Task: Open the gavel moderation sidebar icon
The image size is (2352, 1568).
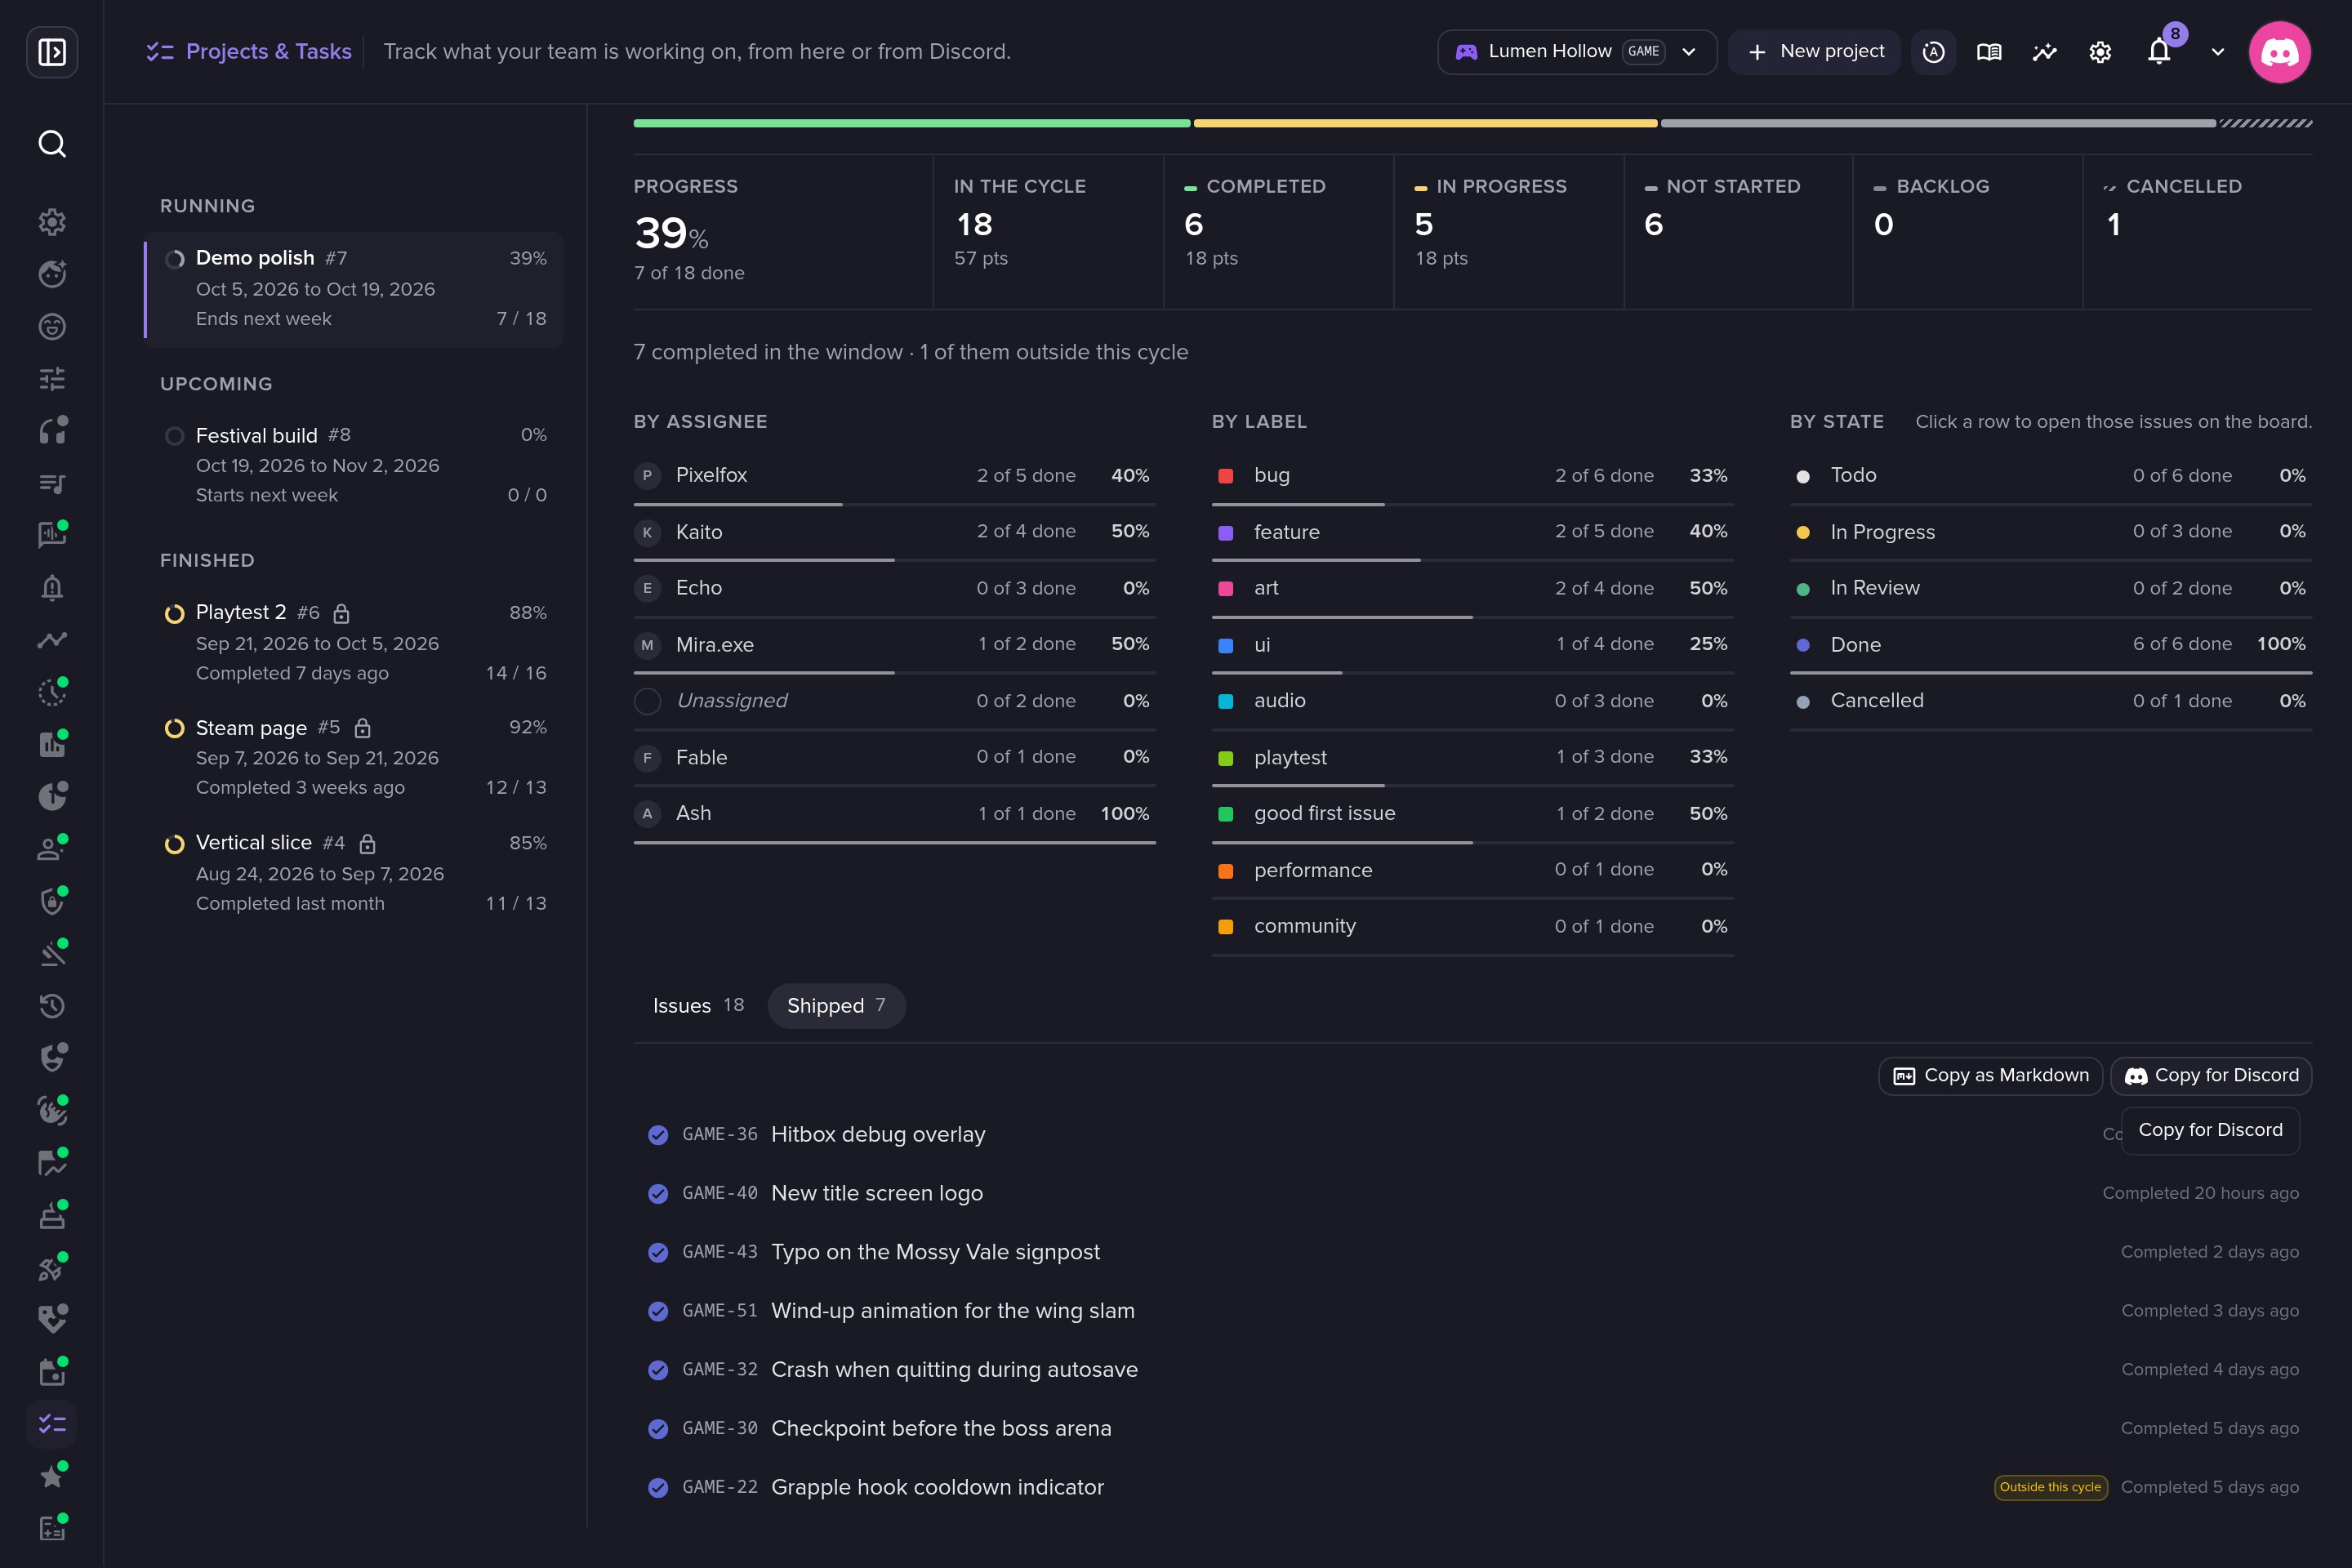Action: (x=52, y=953)
